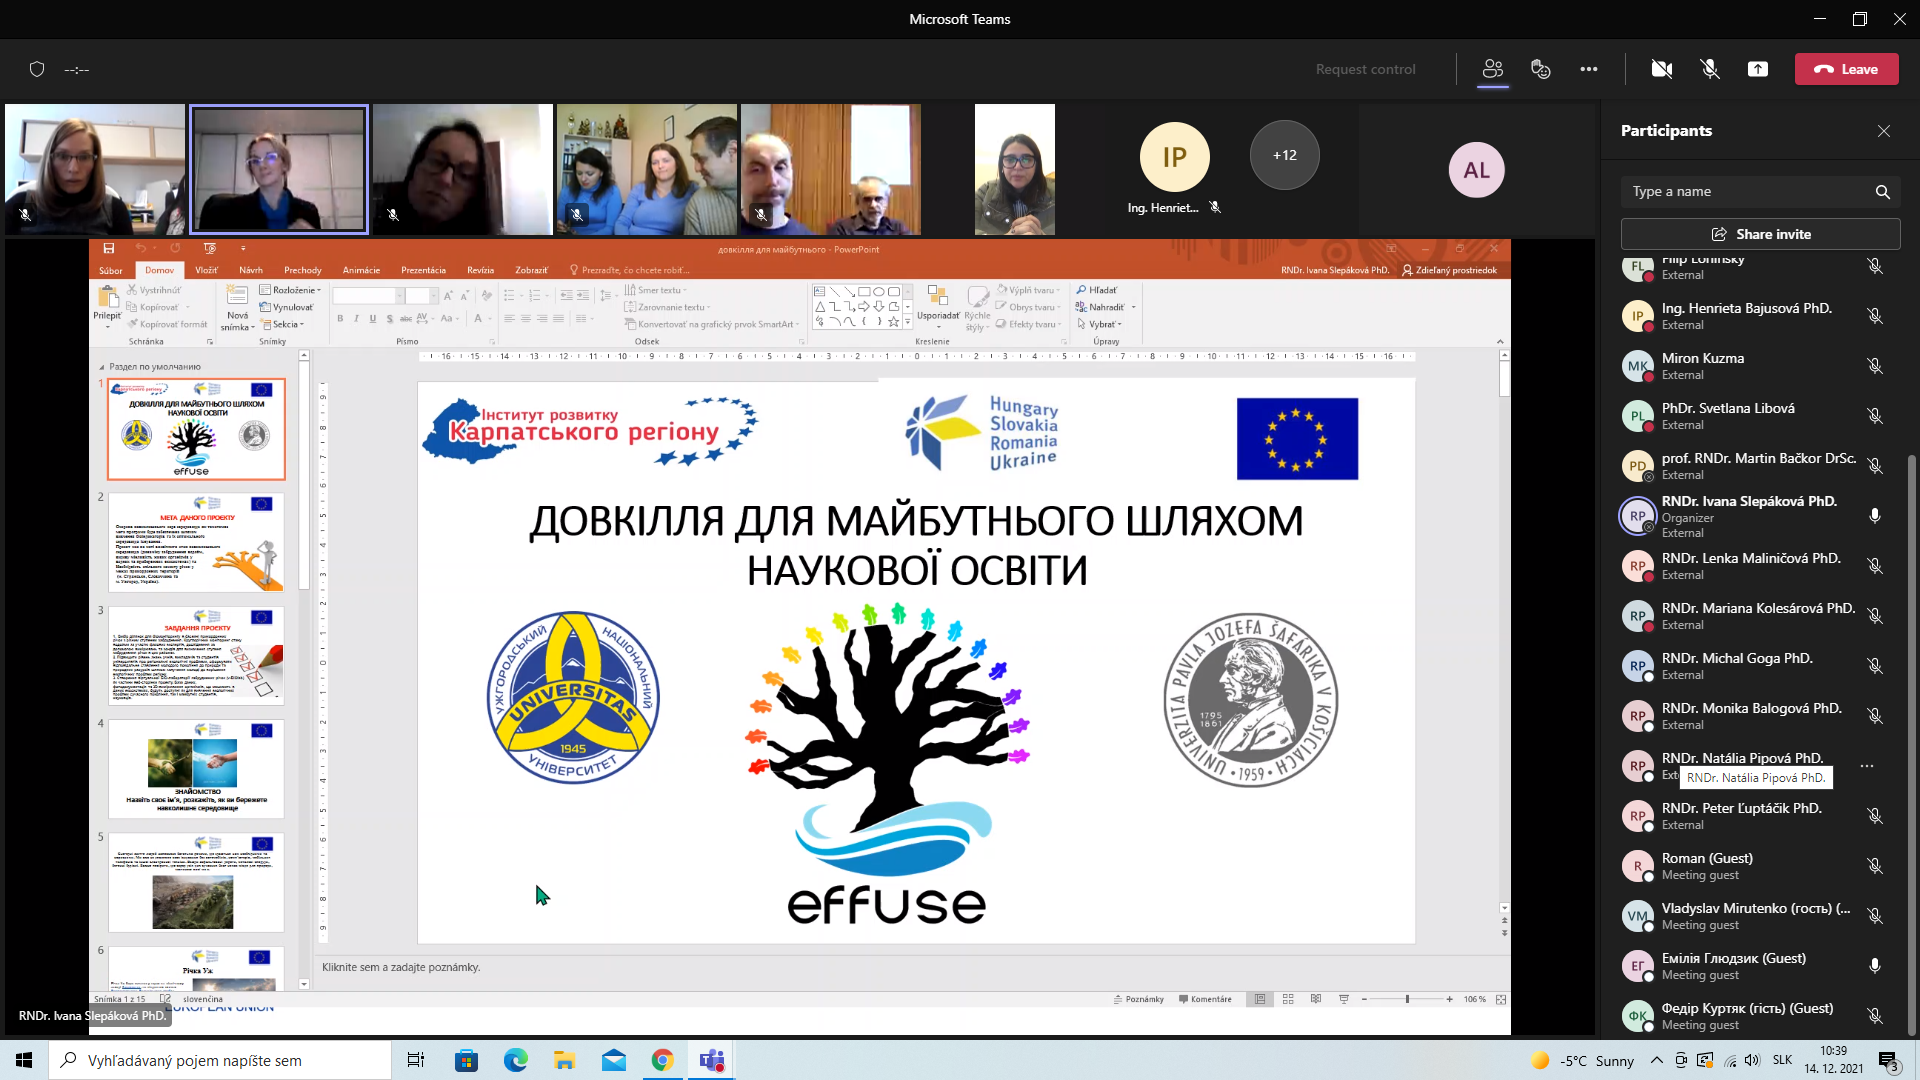Close the Participants panel
The width and height of the screenshot is (1920, 1080).
[x=1883, y=131]
